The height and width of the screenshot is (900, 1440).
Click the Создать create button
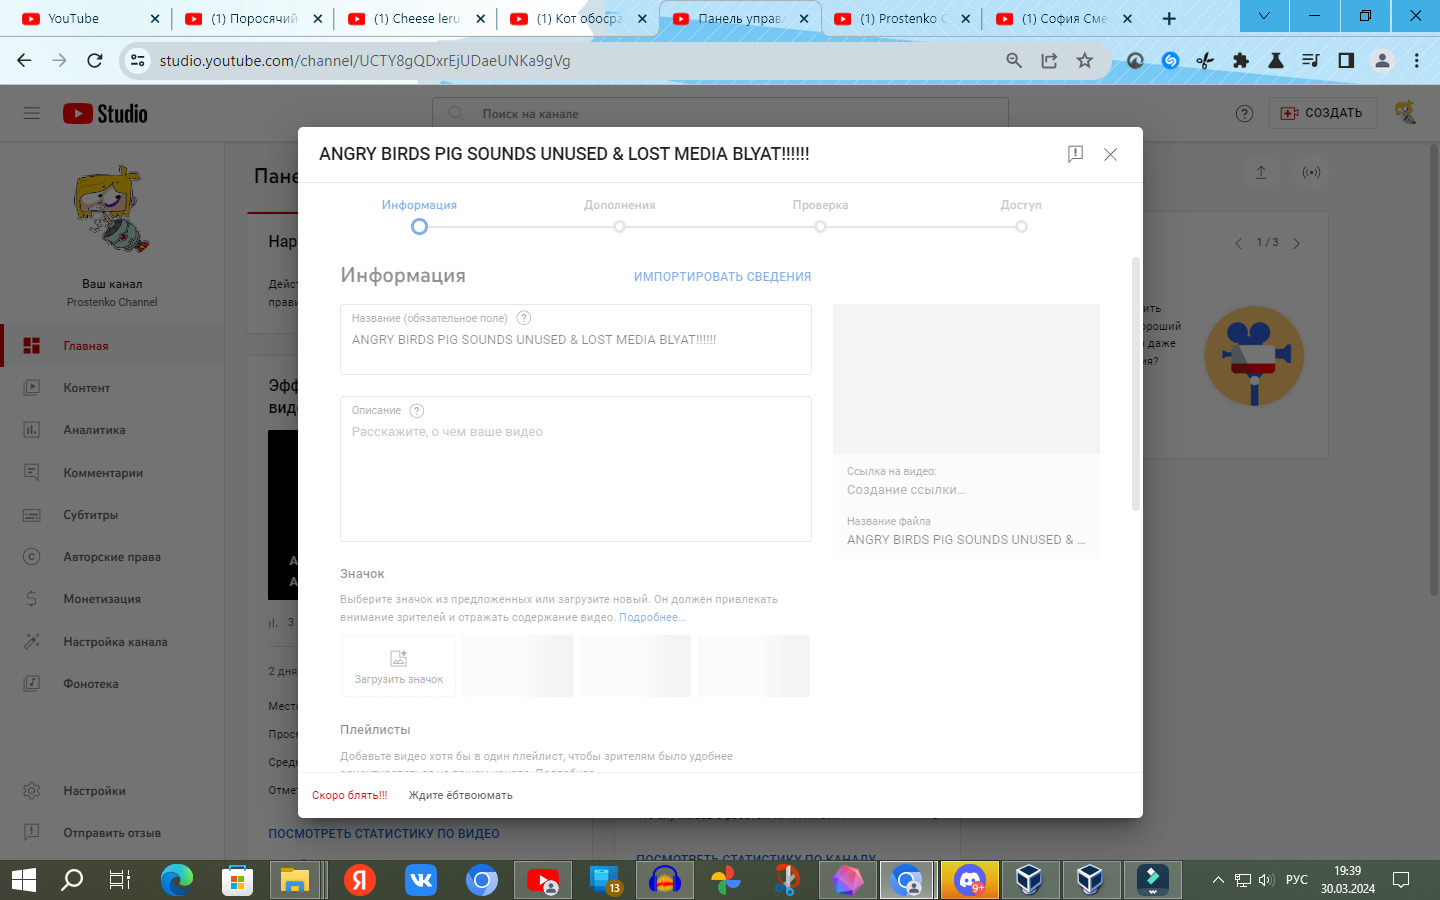pyautogui.click(x=1322, y=113)
